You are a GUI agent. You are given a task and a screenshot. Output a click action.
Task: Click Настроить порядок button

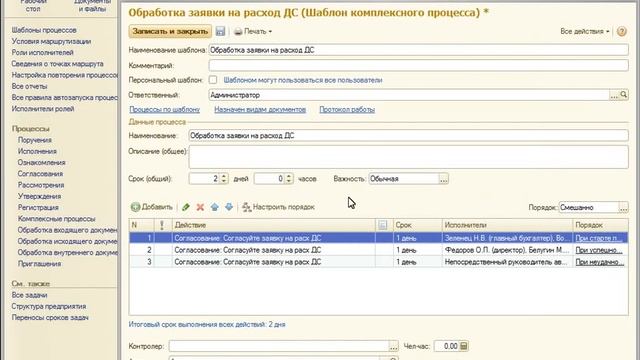point(278,207)
